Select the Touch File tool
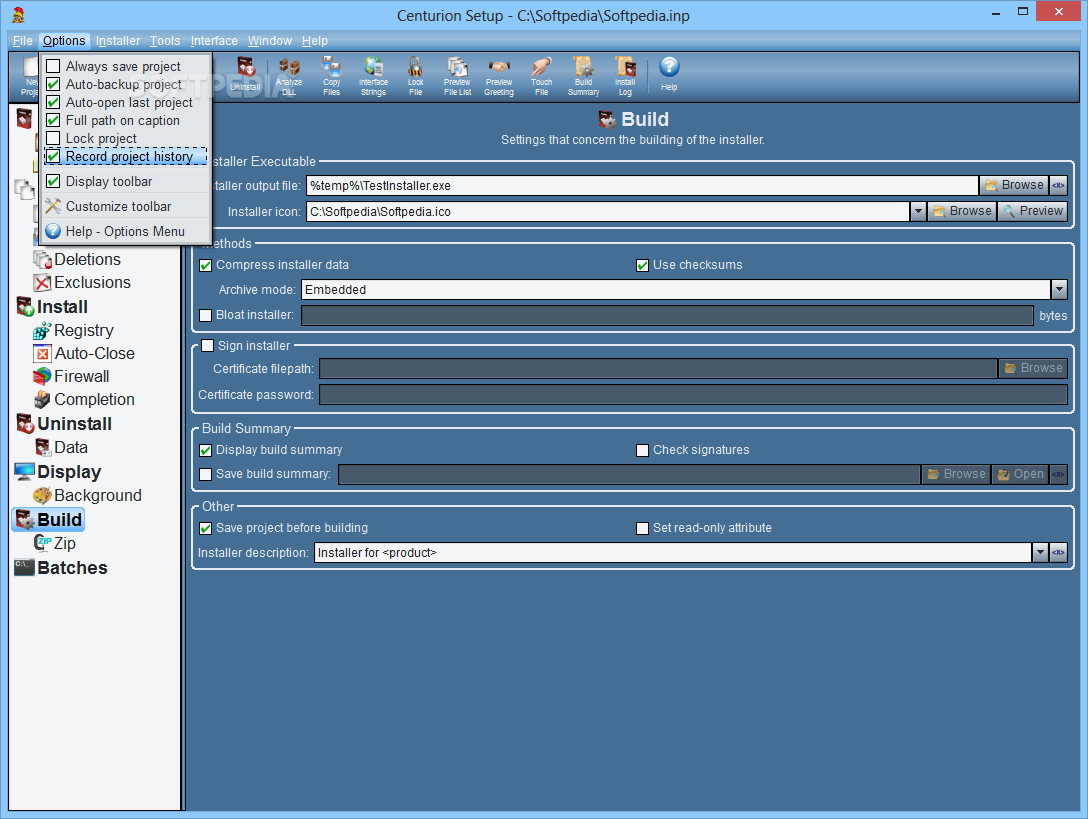This screenshot has width=1088, height=819. tap(541, 76)
